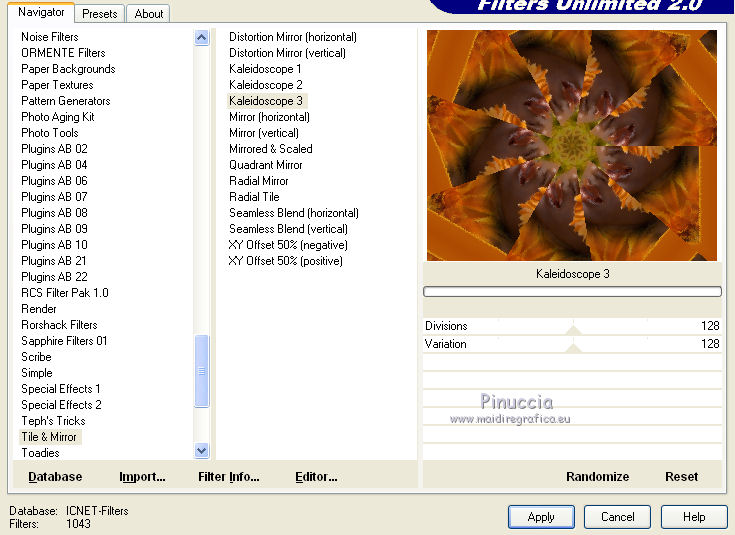Viewport: 735px width, 535px height.
Task: Choose Radial Tile filter
Action: [254, 196]
